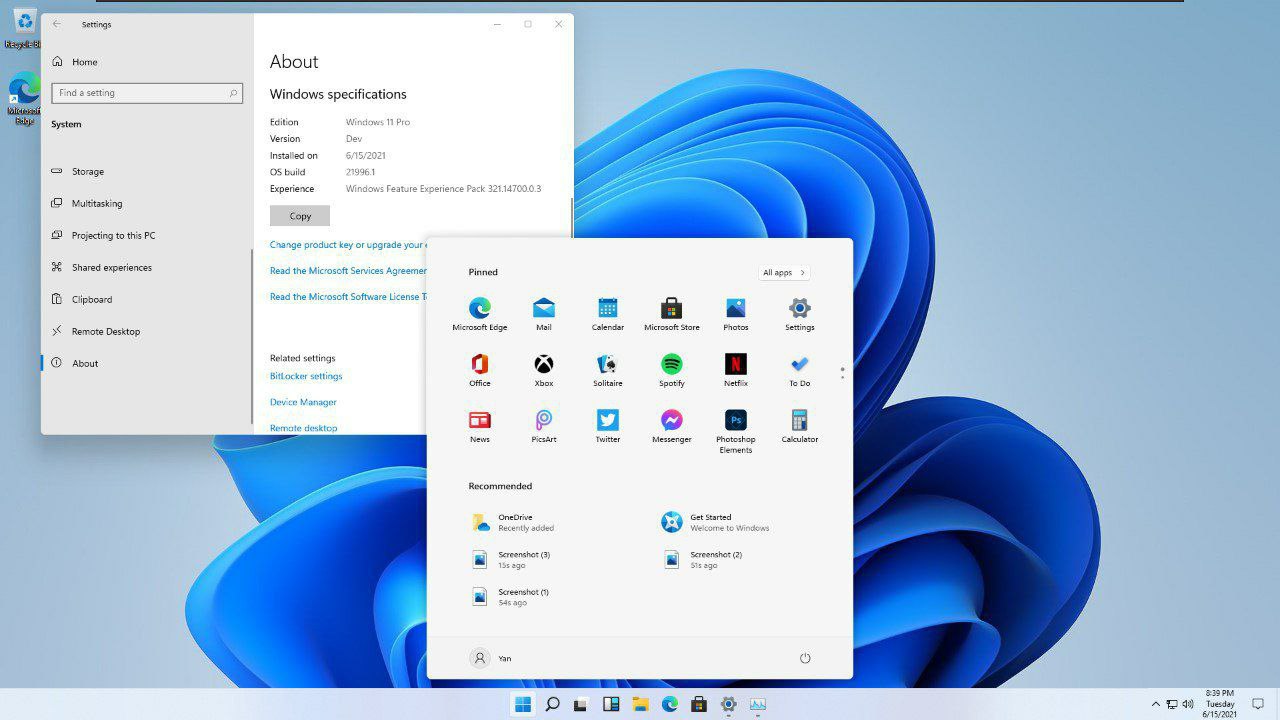The width and height of the screenshot is (1280, 720).
Task: Expand the All apps list
Action: point(784,272)
